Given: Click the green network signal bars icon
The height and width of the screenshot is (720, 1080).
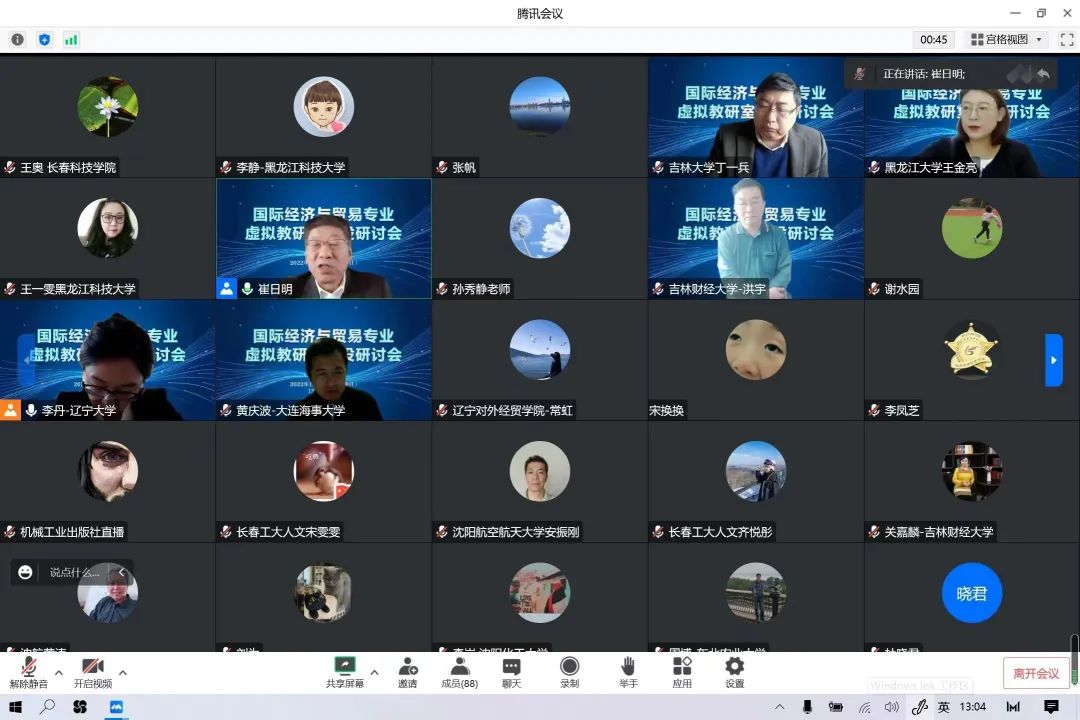Looking at the screenshot, I should 71,39.
